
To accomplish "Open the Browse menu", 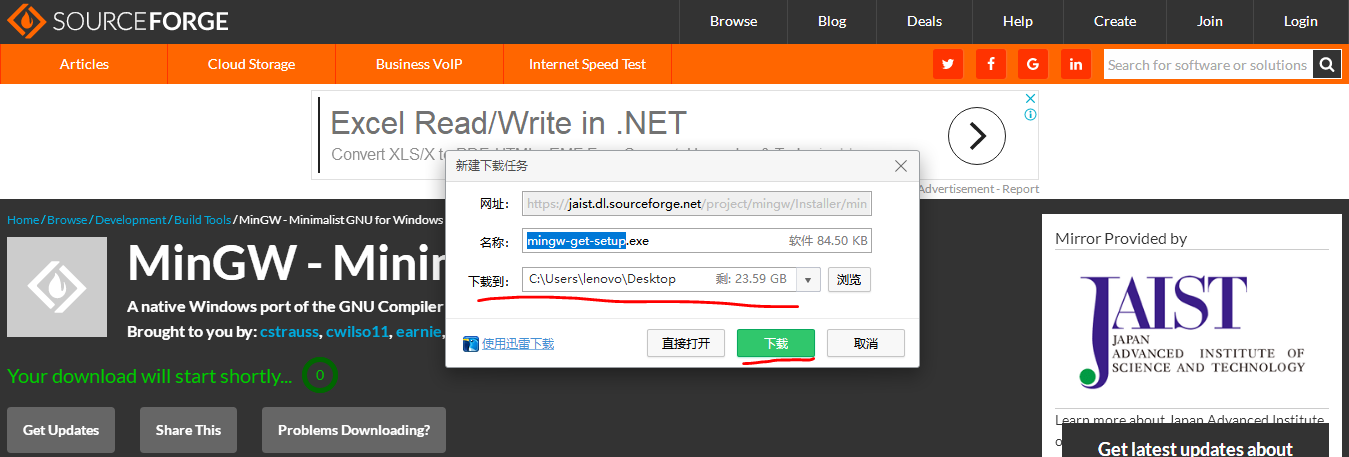I will (734, 21).
